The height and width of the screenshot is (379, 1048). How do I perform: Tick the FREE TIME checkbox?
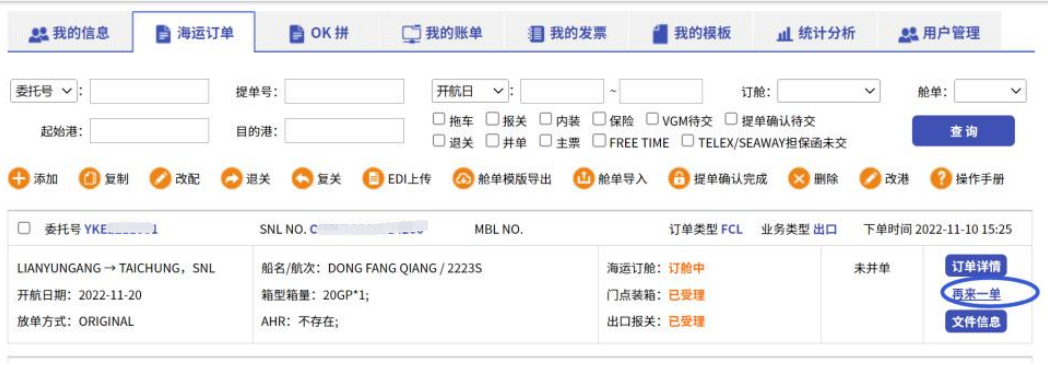[599, 140]
